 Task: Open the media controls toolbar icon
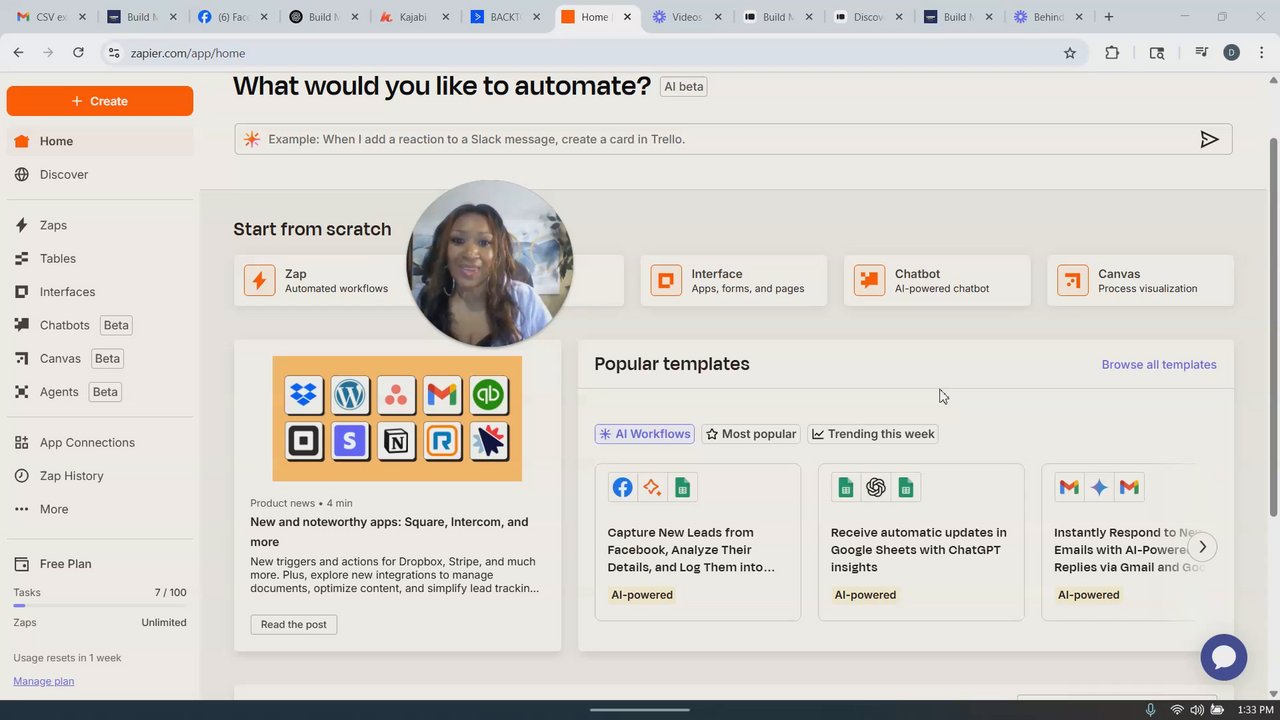coord(1202,53)
